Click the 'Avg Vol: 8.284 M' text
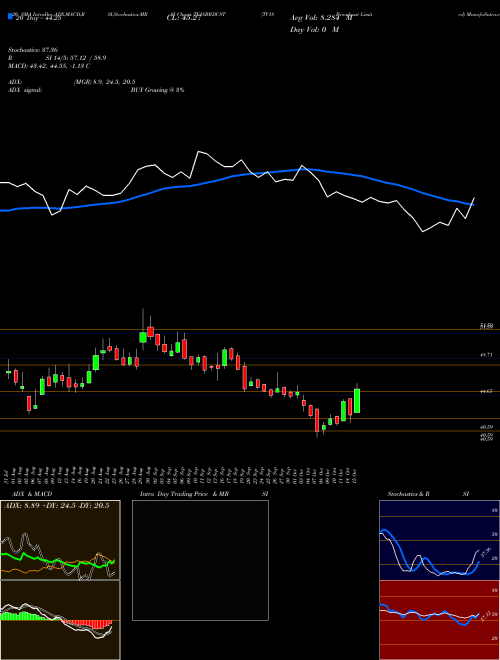 321,18
